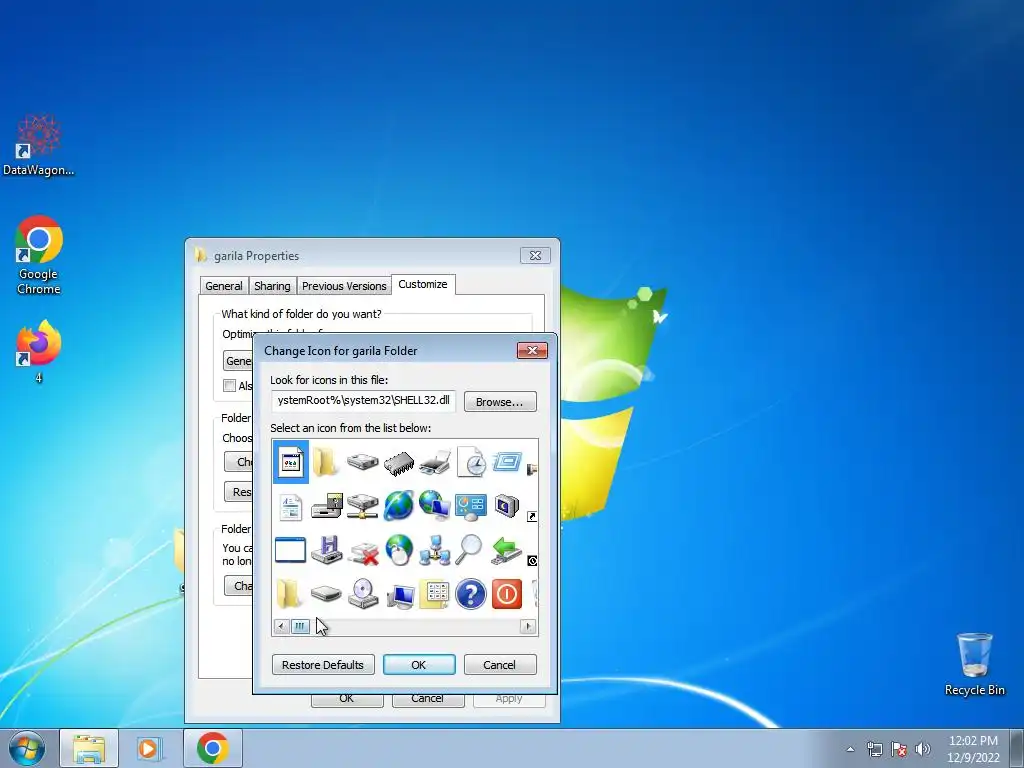Select the network drive icon with cable
This screenshot has width=1024, height=768.
pos(362,506)
